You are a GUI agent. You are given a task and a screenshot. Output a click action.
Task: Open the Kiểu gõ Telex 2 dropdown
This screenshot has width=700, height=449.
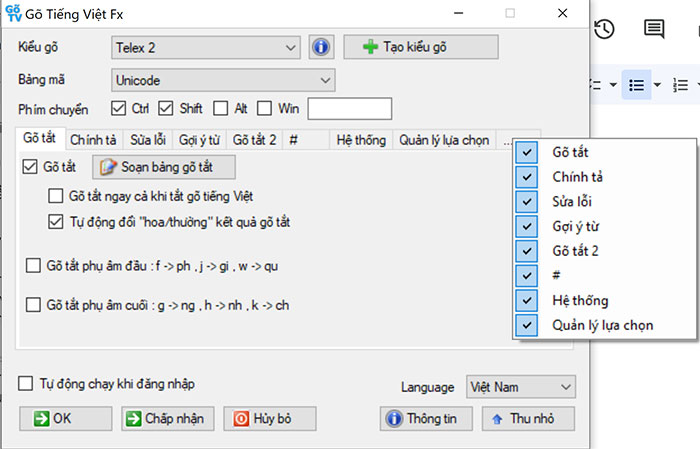click(x=205, y=47)
